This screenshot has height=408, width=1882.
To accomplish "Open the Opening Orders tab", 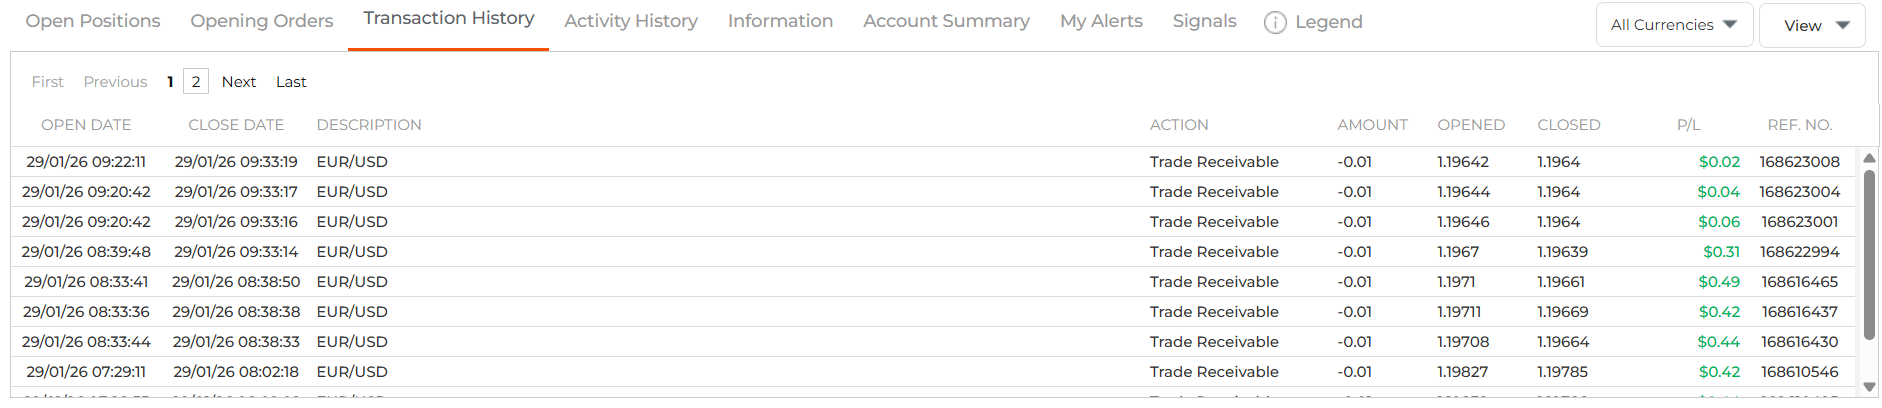I will click(x=262, y=21).
